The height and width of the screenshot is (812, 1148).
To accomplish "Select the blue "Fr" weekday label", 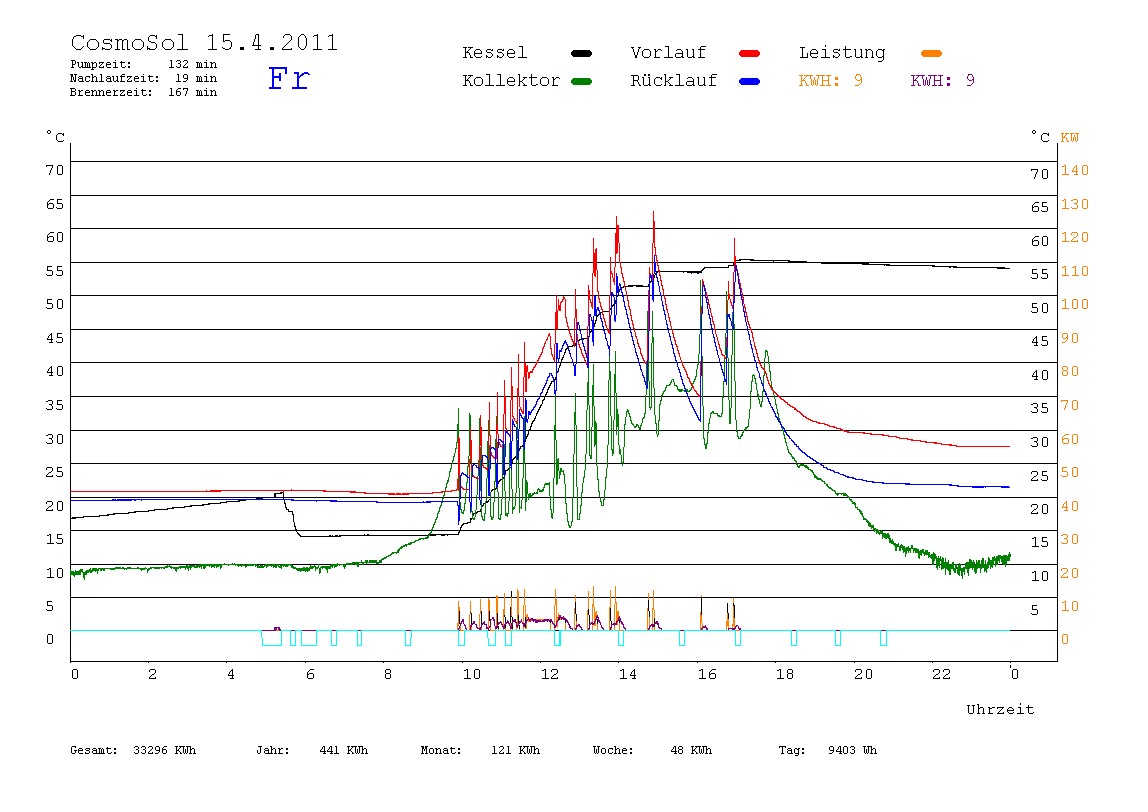I will pyautogui.click(x=289, y=78).
